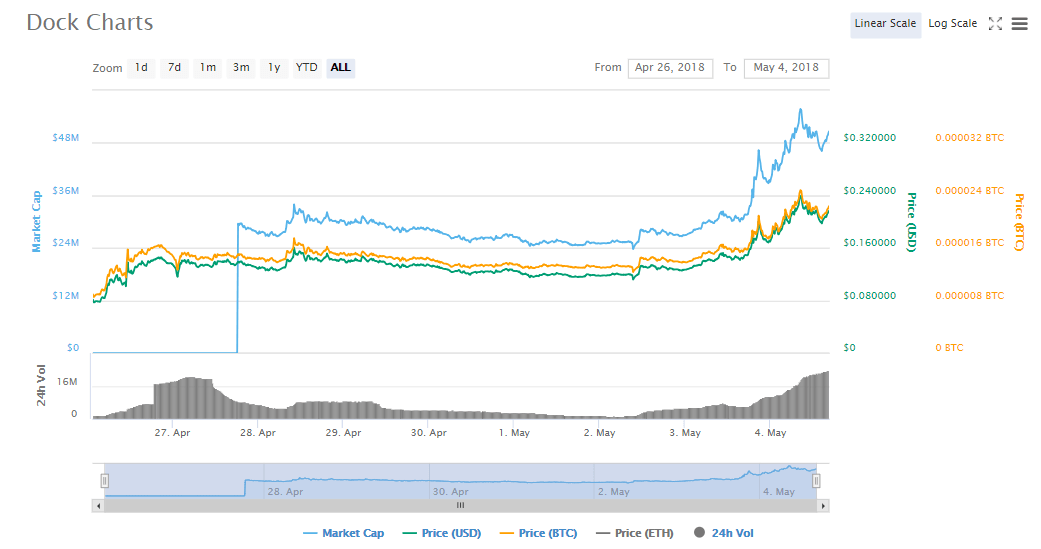Toggle 24h Vol series in legend
Image resolution: width=1041 pixels, height=549 pixels.
coord(724,533)
